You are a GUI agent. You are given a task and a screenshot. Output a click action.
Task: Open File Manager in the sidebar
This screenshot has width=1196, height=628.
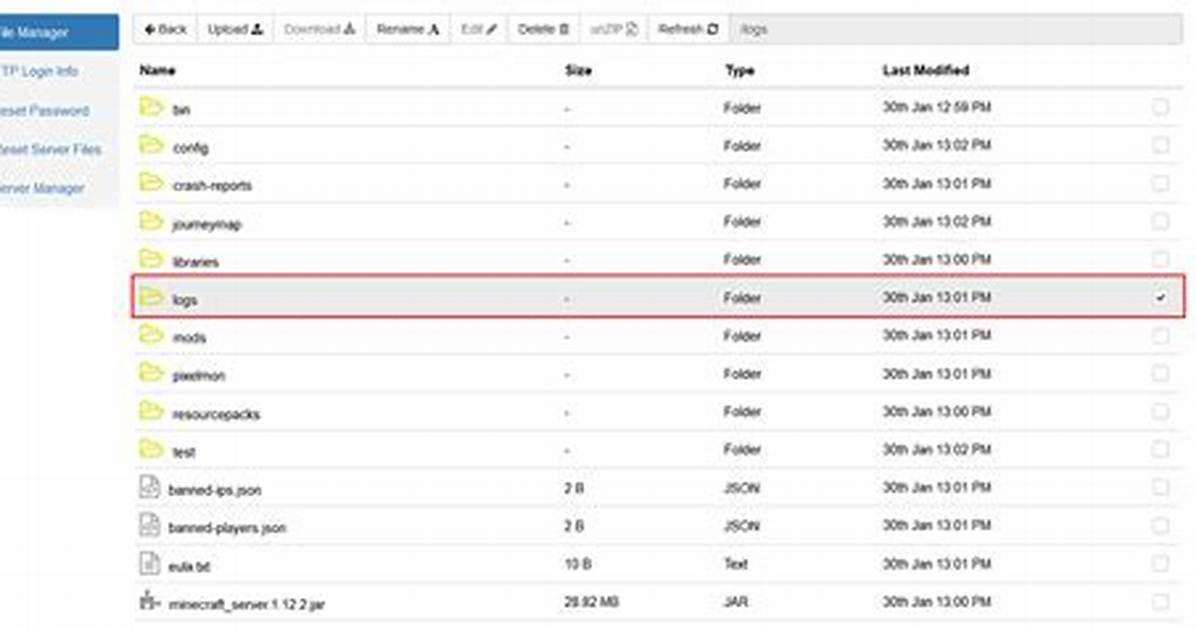(x=59, y=32)
